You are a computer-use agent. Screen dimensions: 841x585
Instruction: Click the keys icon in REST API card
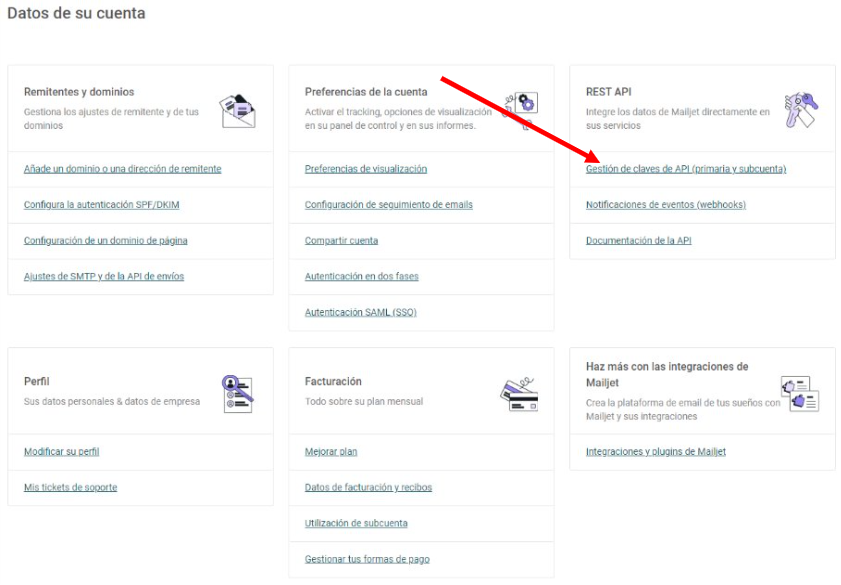[x=801, y=109]
